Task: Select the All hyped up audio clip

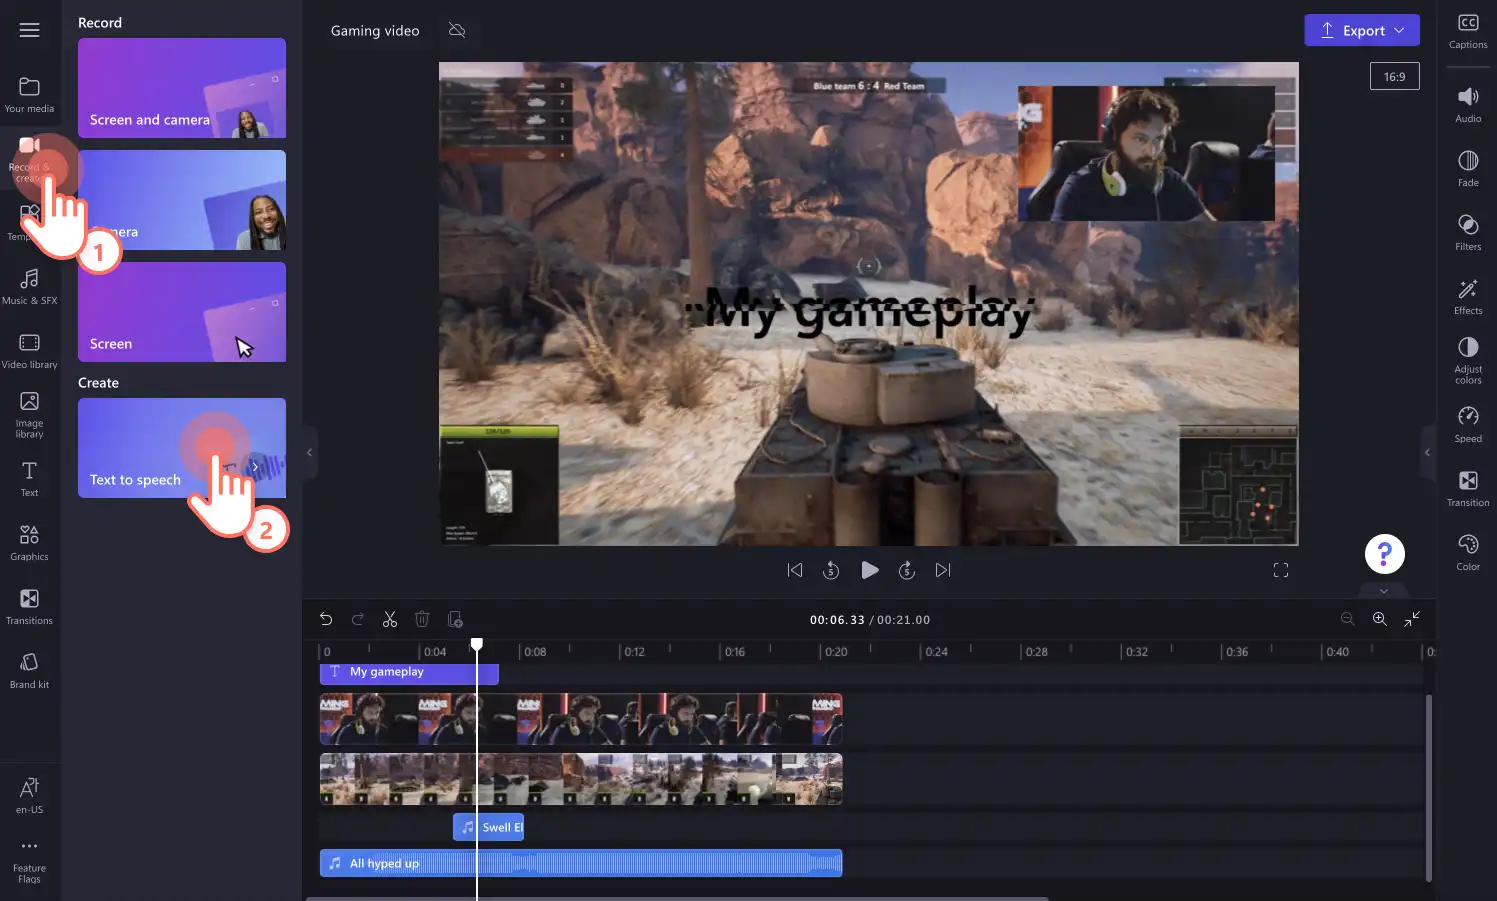Action: point(581,863)
